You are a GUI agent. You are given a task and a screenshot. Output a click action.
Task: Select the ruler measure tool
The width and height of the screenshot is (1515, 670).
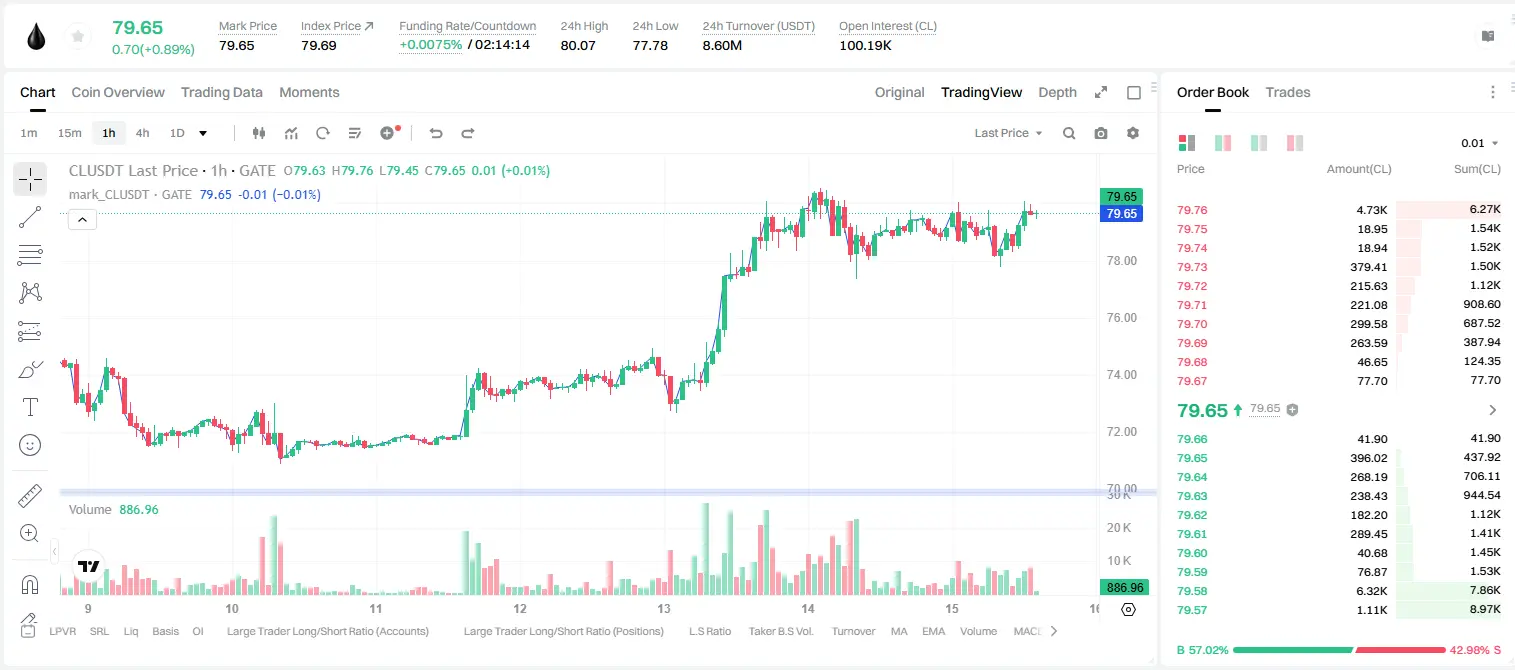pos(30,496)
